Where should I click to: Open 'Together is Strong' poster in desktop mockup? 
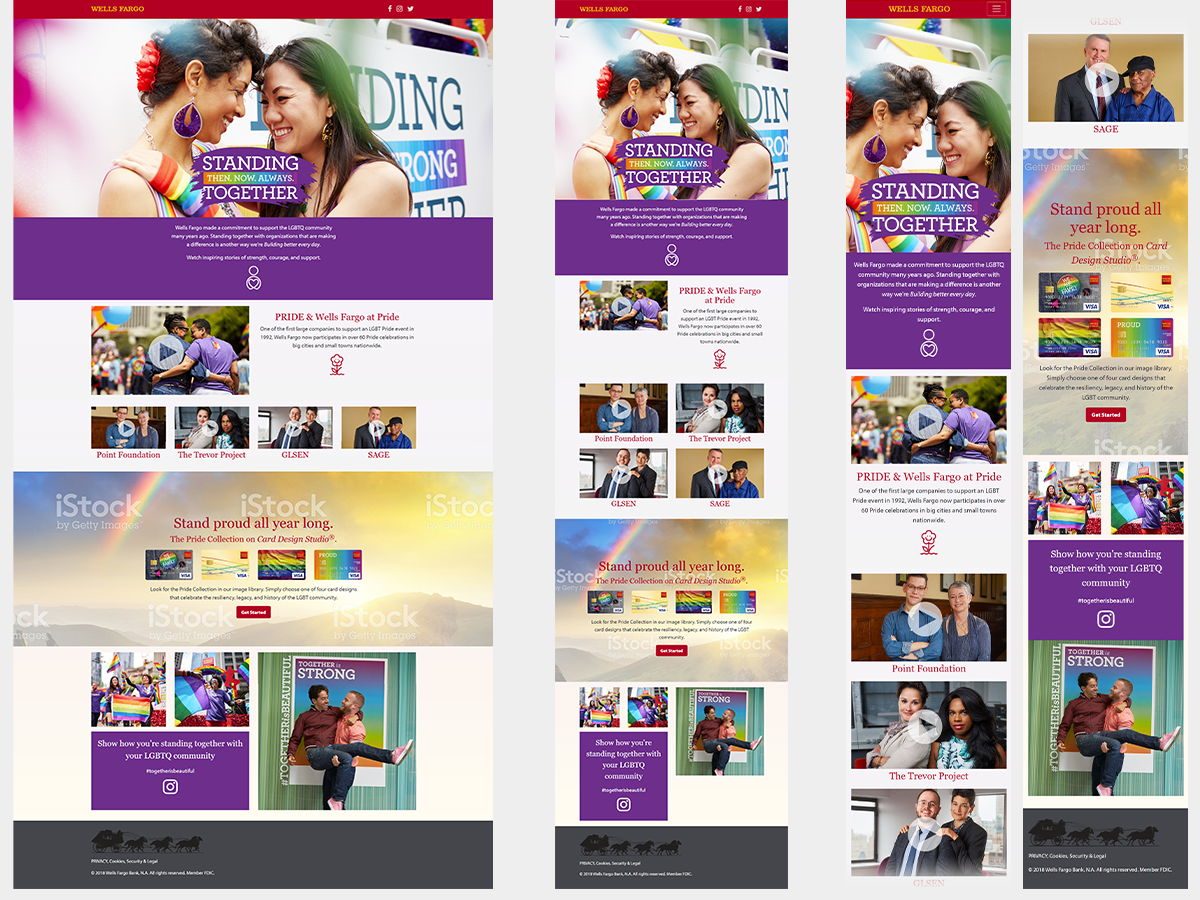pyautogui.click(x=337, y=731)
